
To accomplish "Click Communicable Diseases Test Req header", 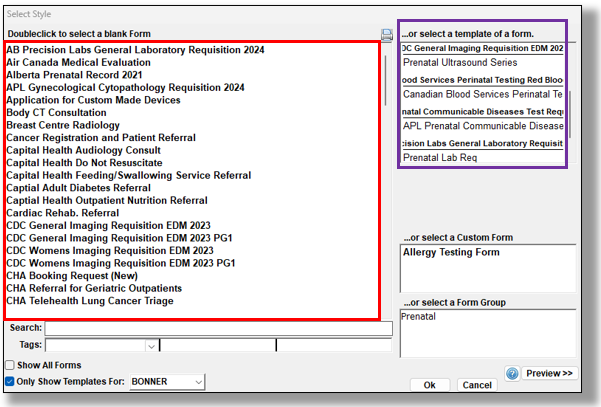I will pos(483,112).
